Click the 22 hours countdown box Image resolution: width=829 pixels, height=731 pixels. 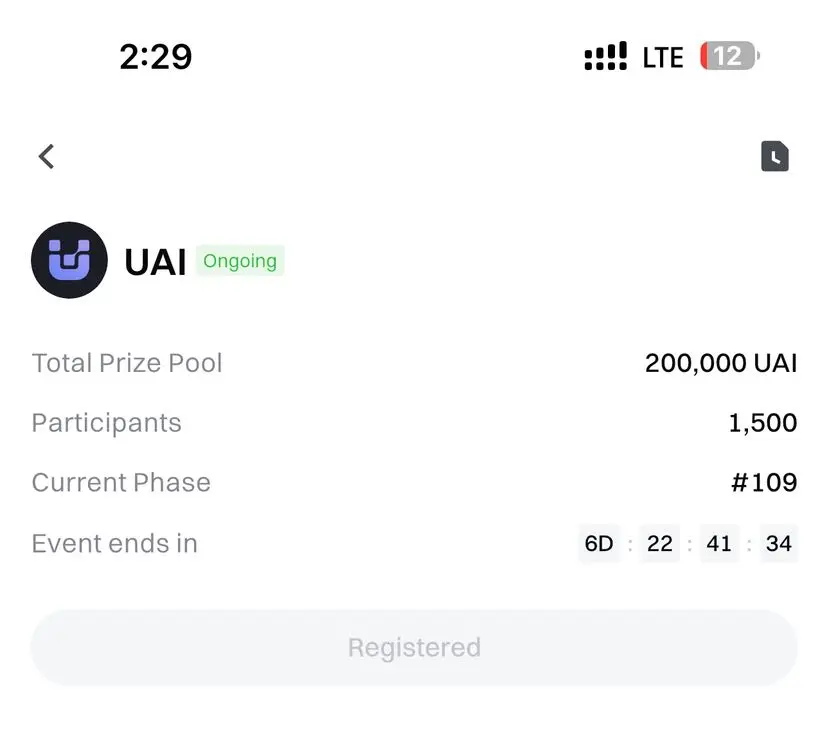pos(659,544)
